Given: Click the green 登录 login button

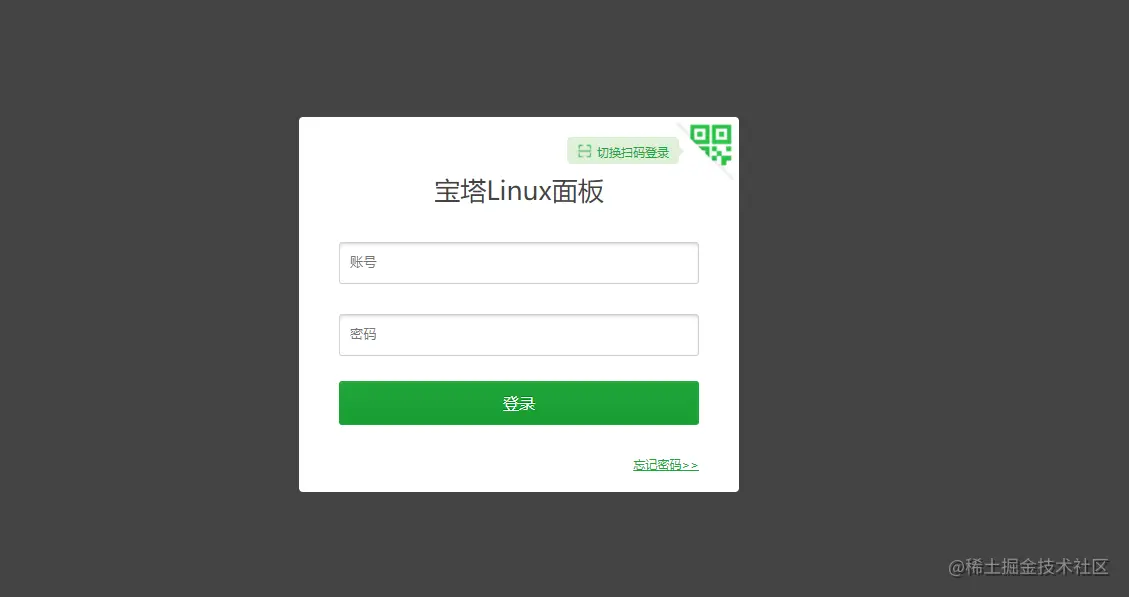Looking at the screenshot, I should pyautogui.click(x=518, y=403).
